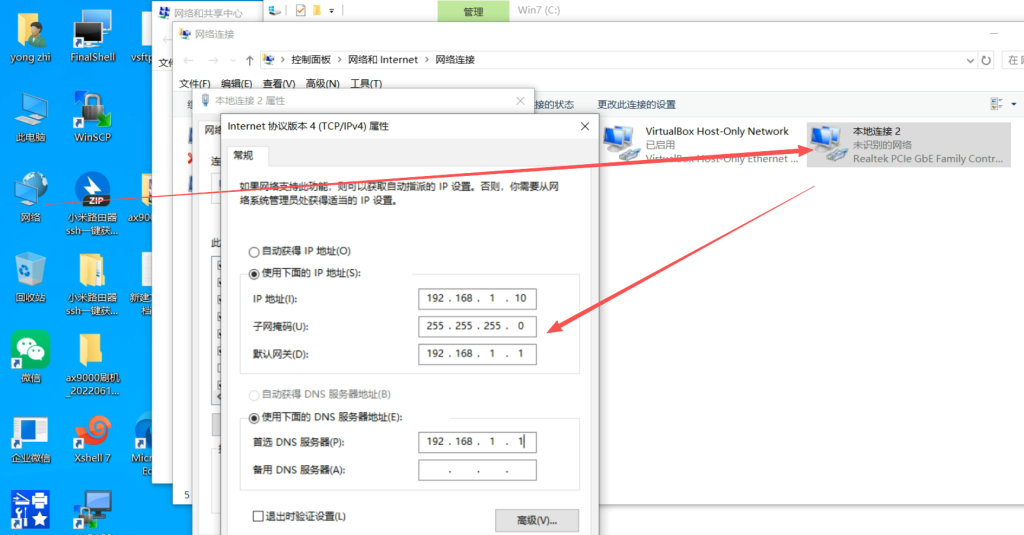Open the 查看(V) menu
Viewport: 1024px width, 535px height.
point(279,84)
